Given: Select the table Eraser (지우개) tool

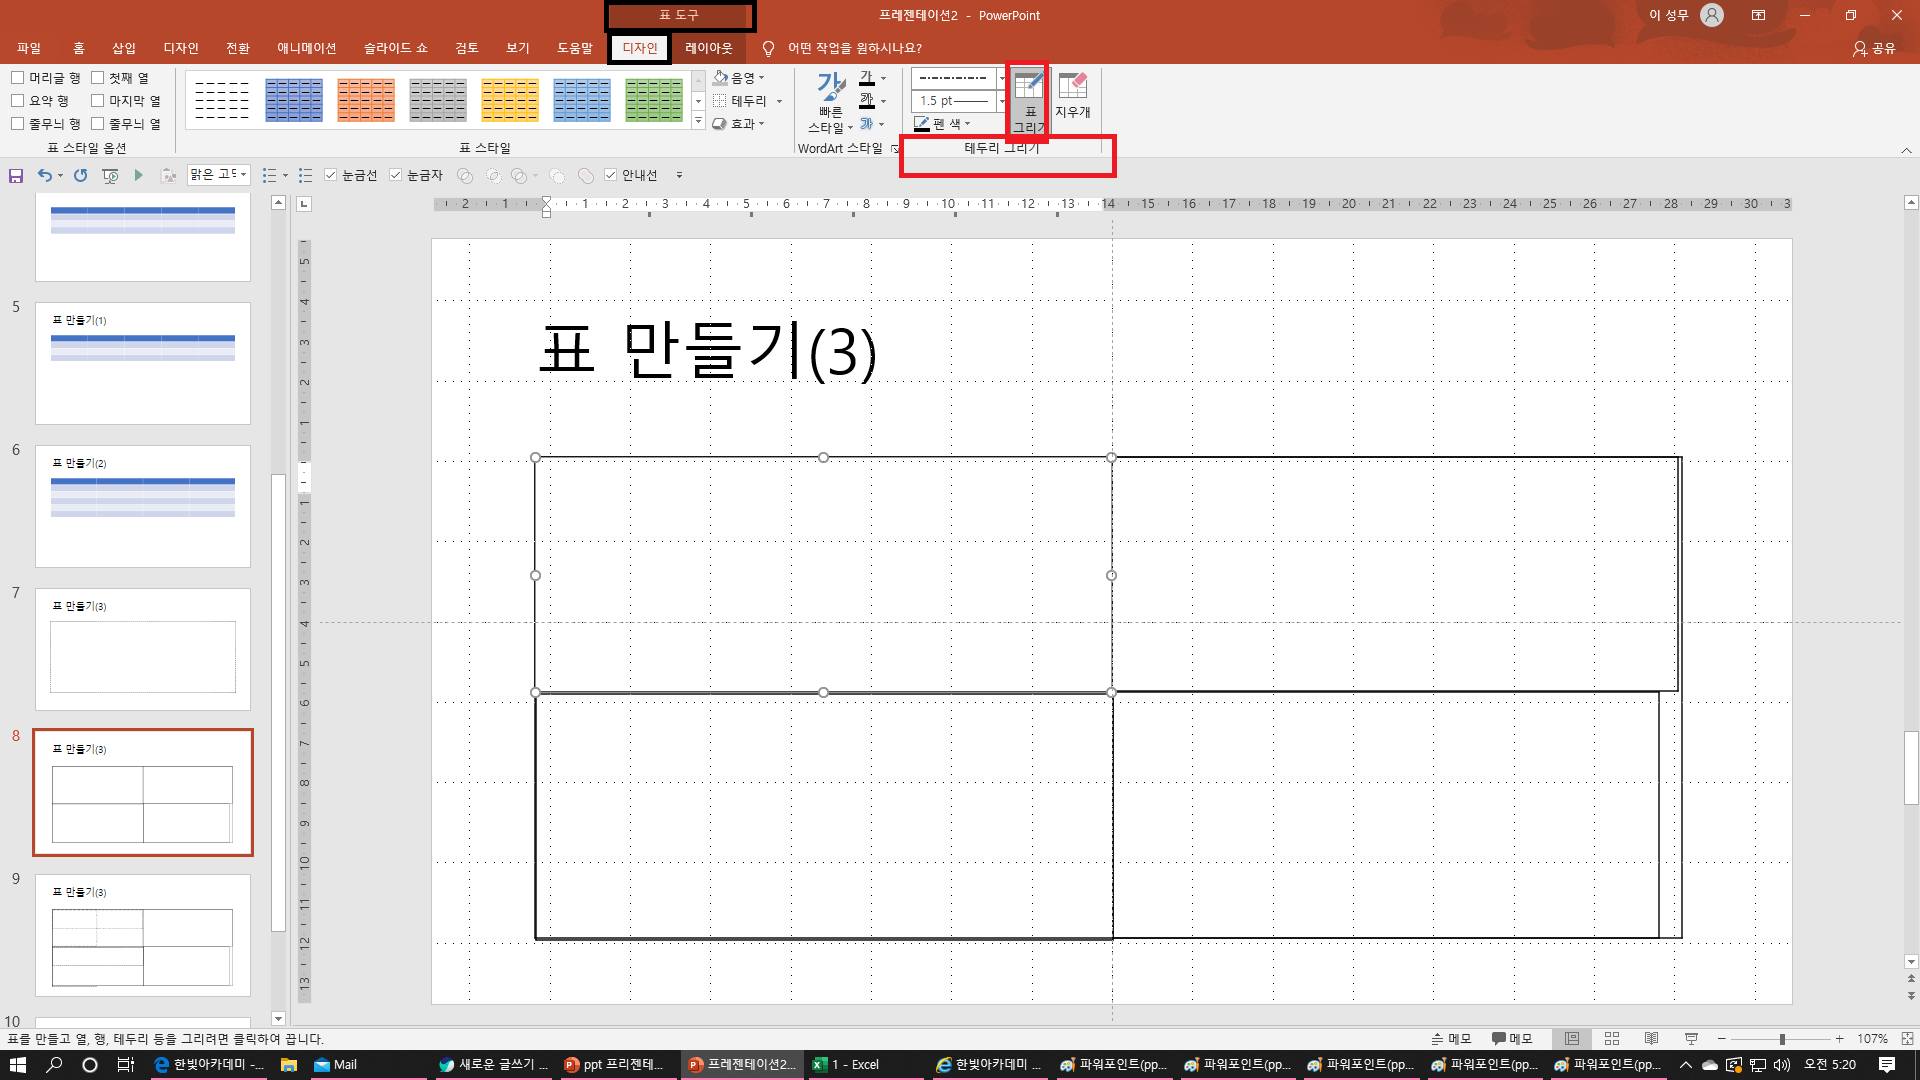Looking at the screenshot, I should (x=1072, y=96).
